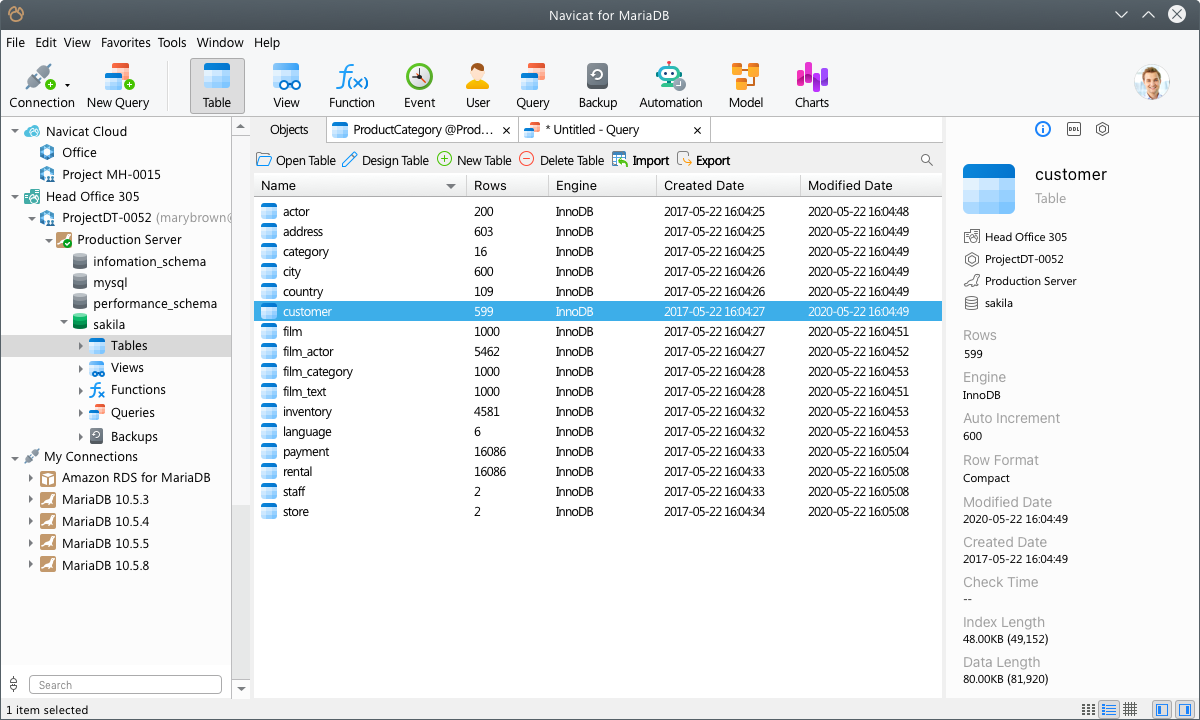Viewport: 1200px width, 720px height.
Task: Switch to list view in status bar
Action: tap(1088, 710)
